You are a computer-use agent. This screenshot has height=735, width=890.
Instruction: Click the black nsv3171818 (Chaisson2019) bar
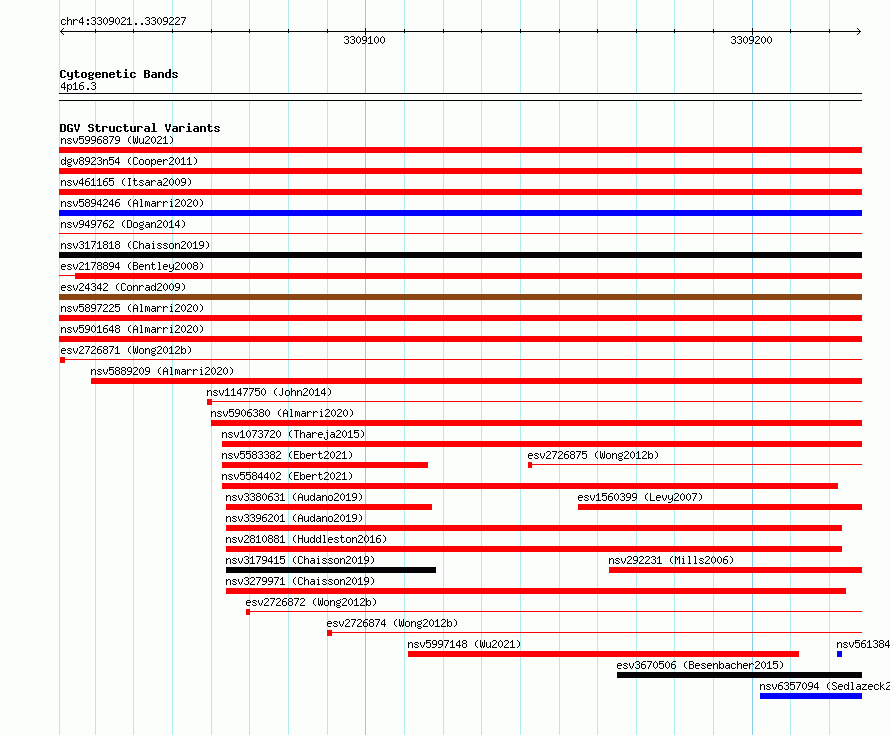(460, 255)
